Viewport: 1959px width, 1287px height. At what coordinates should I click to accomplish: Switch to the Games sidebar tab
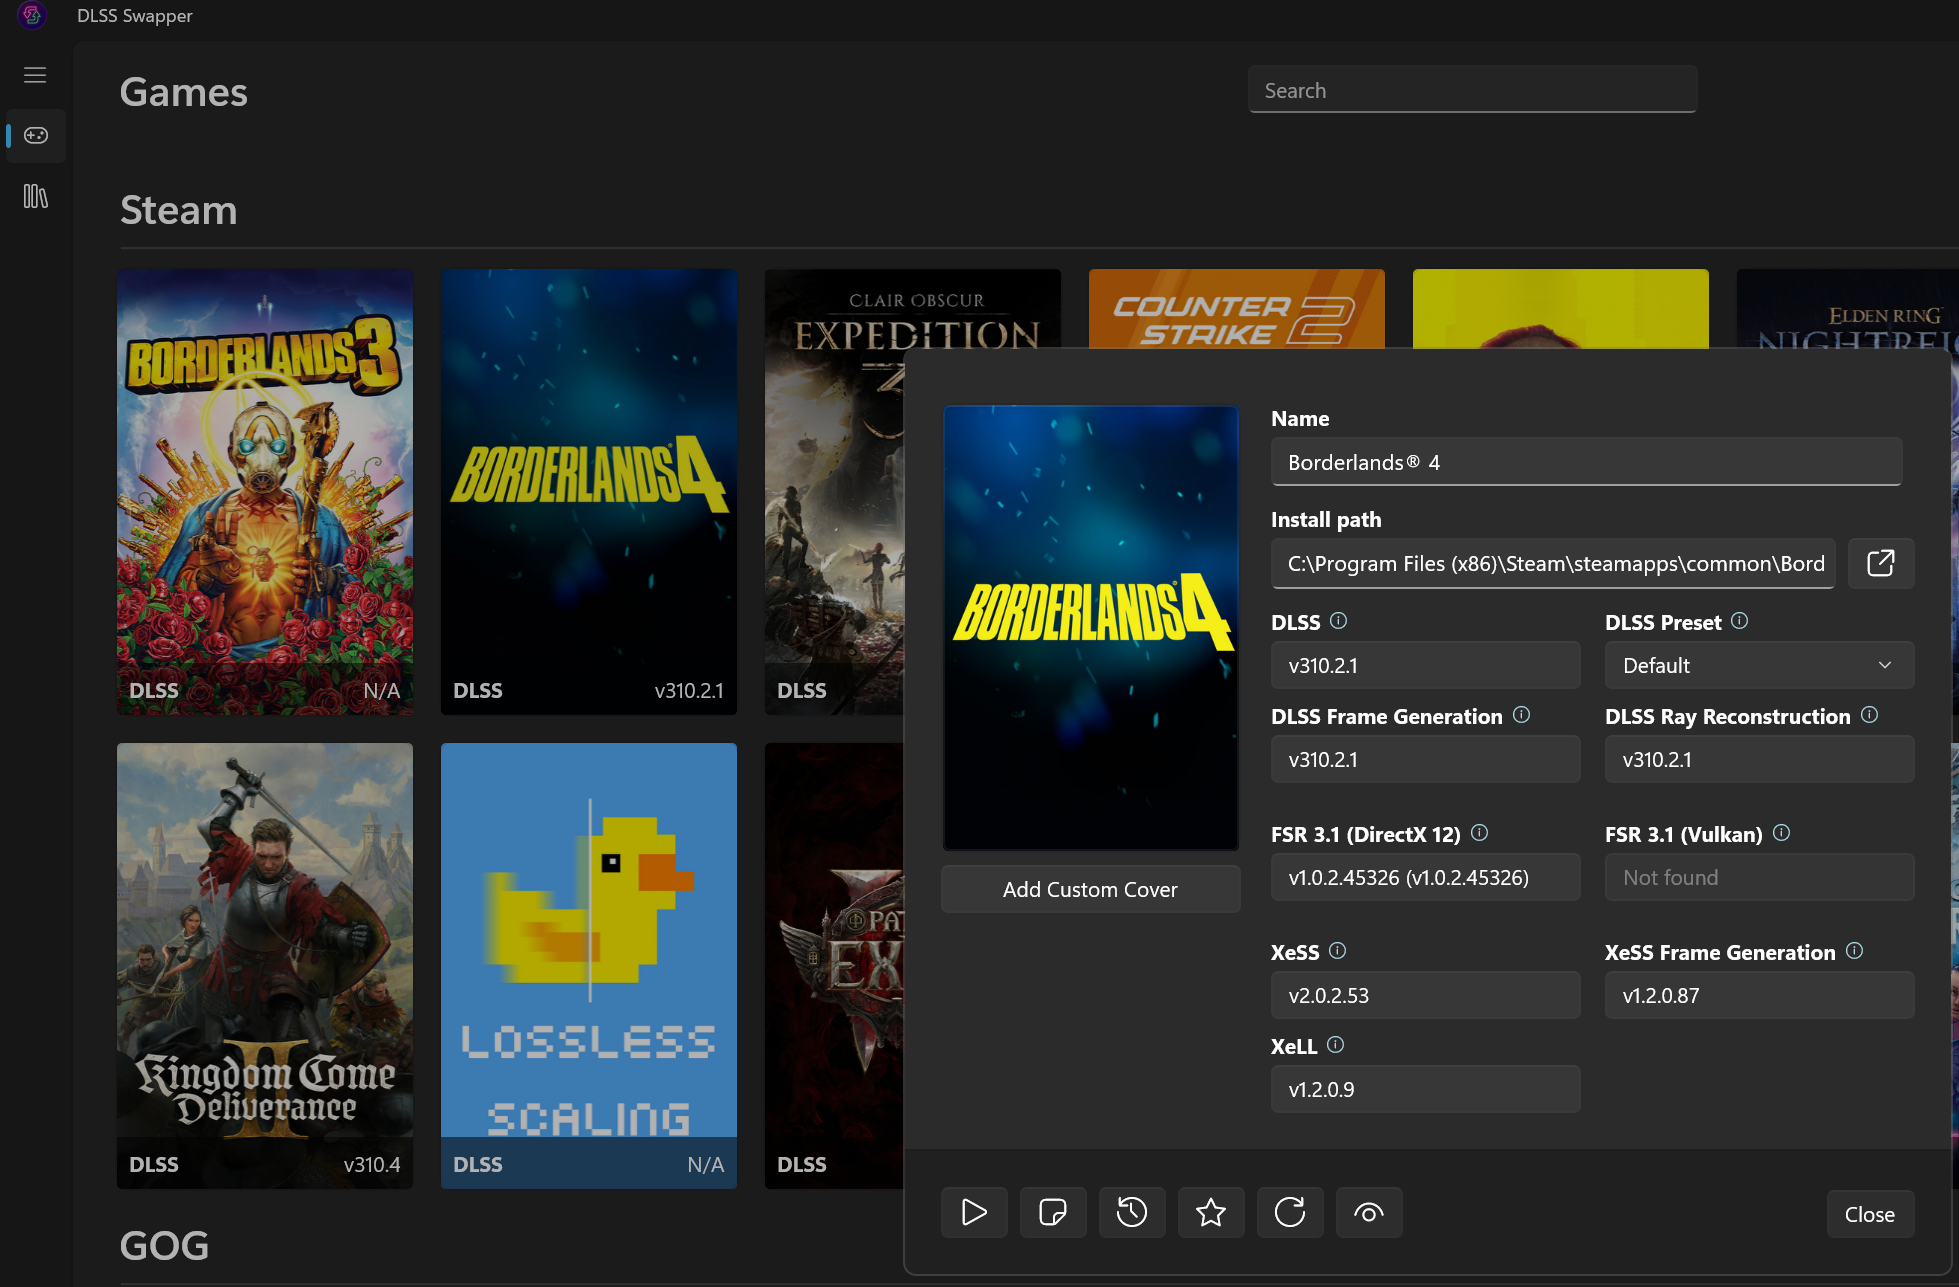click(36, 135)
